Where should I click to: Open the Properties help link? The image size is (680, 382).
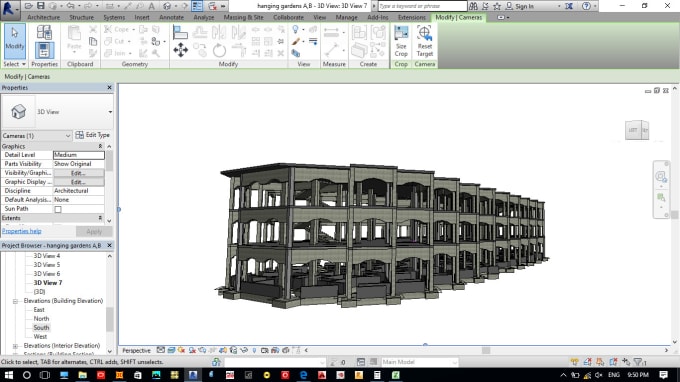click(22, 231)
